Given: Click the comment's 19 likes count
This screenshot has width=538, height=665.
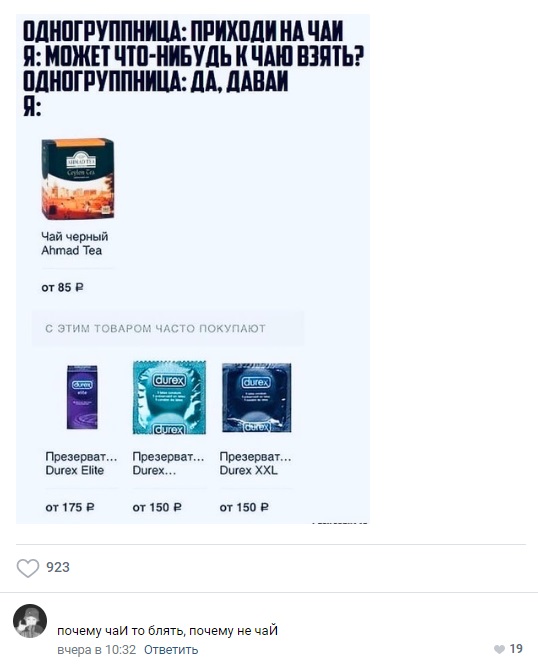Looking at the screenshot, I should click(516, 649).
